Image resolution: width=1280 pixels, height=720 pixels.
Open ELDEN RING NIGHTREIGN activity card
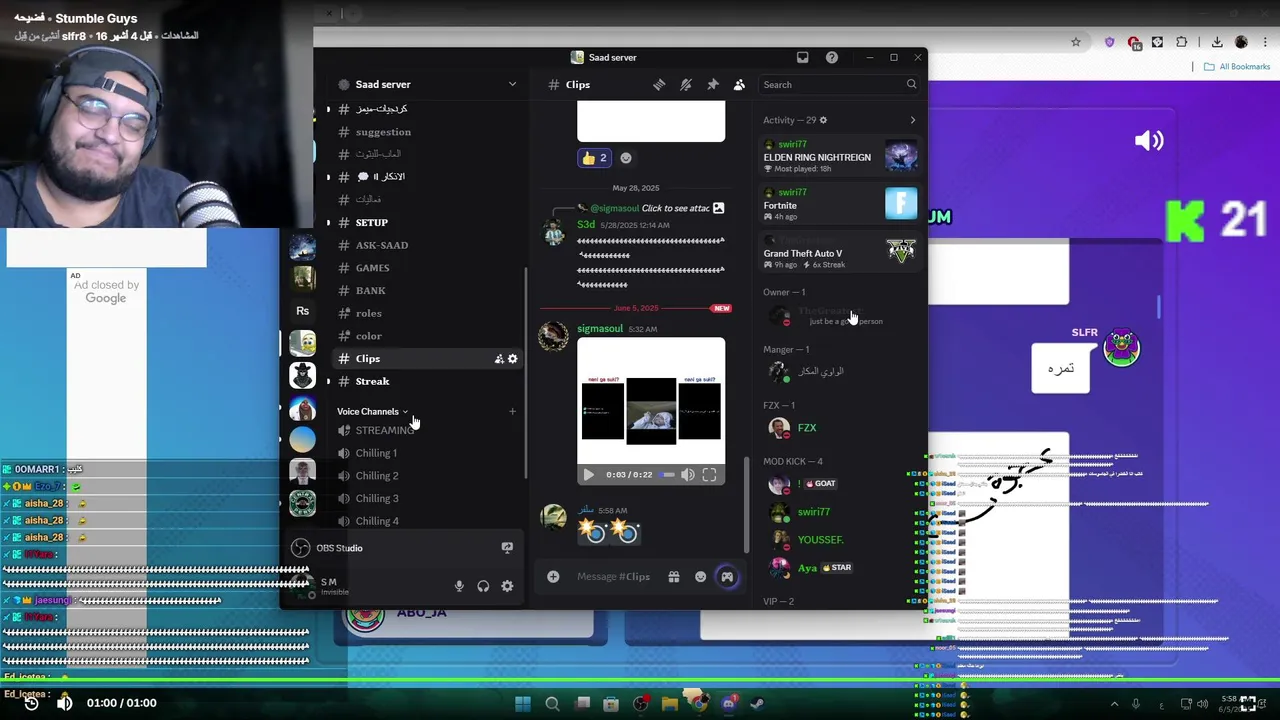(840, 157)
